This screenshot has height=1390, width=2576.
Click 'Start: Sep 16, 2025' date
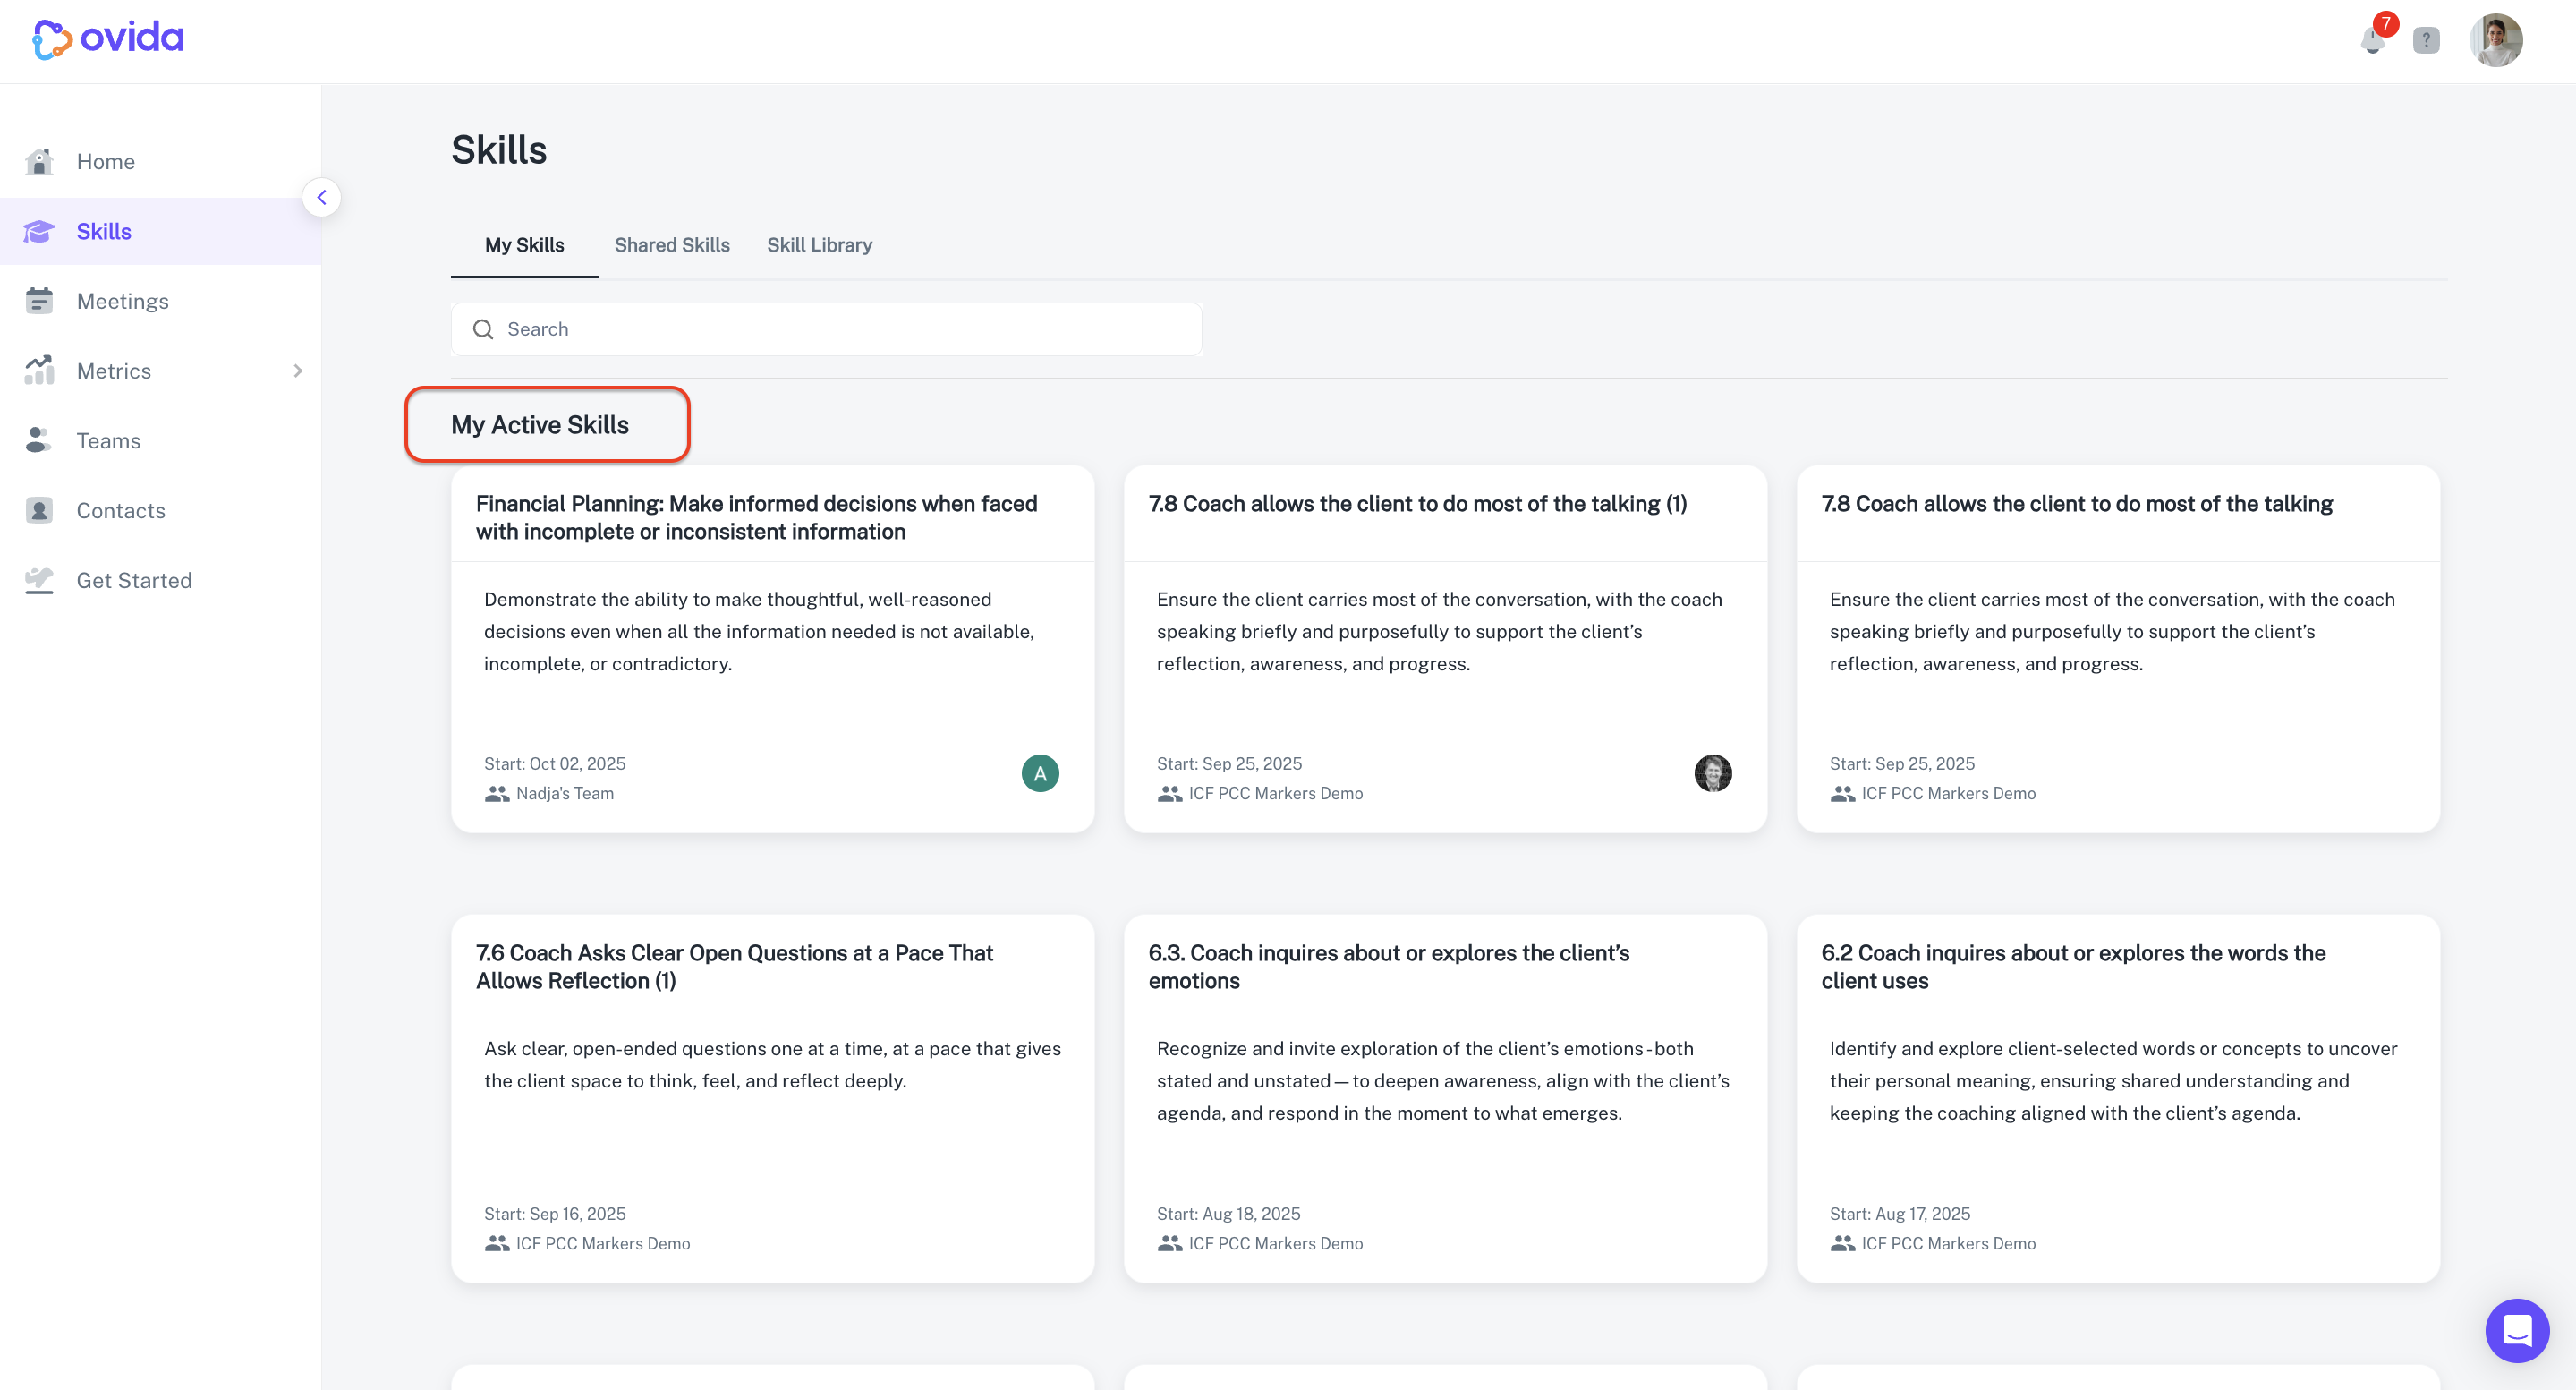coord(554,1213)
